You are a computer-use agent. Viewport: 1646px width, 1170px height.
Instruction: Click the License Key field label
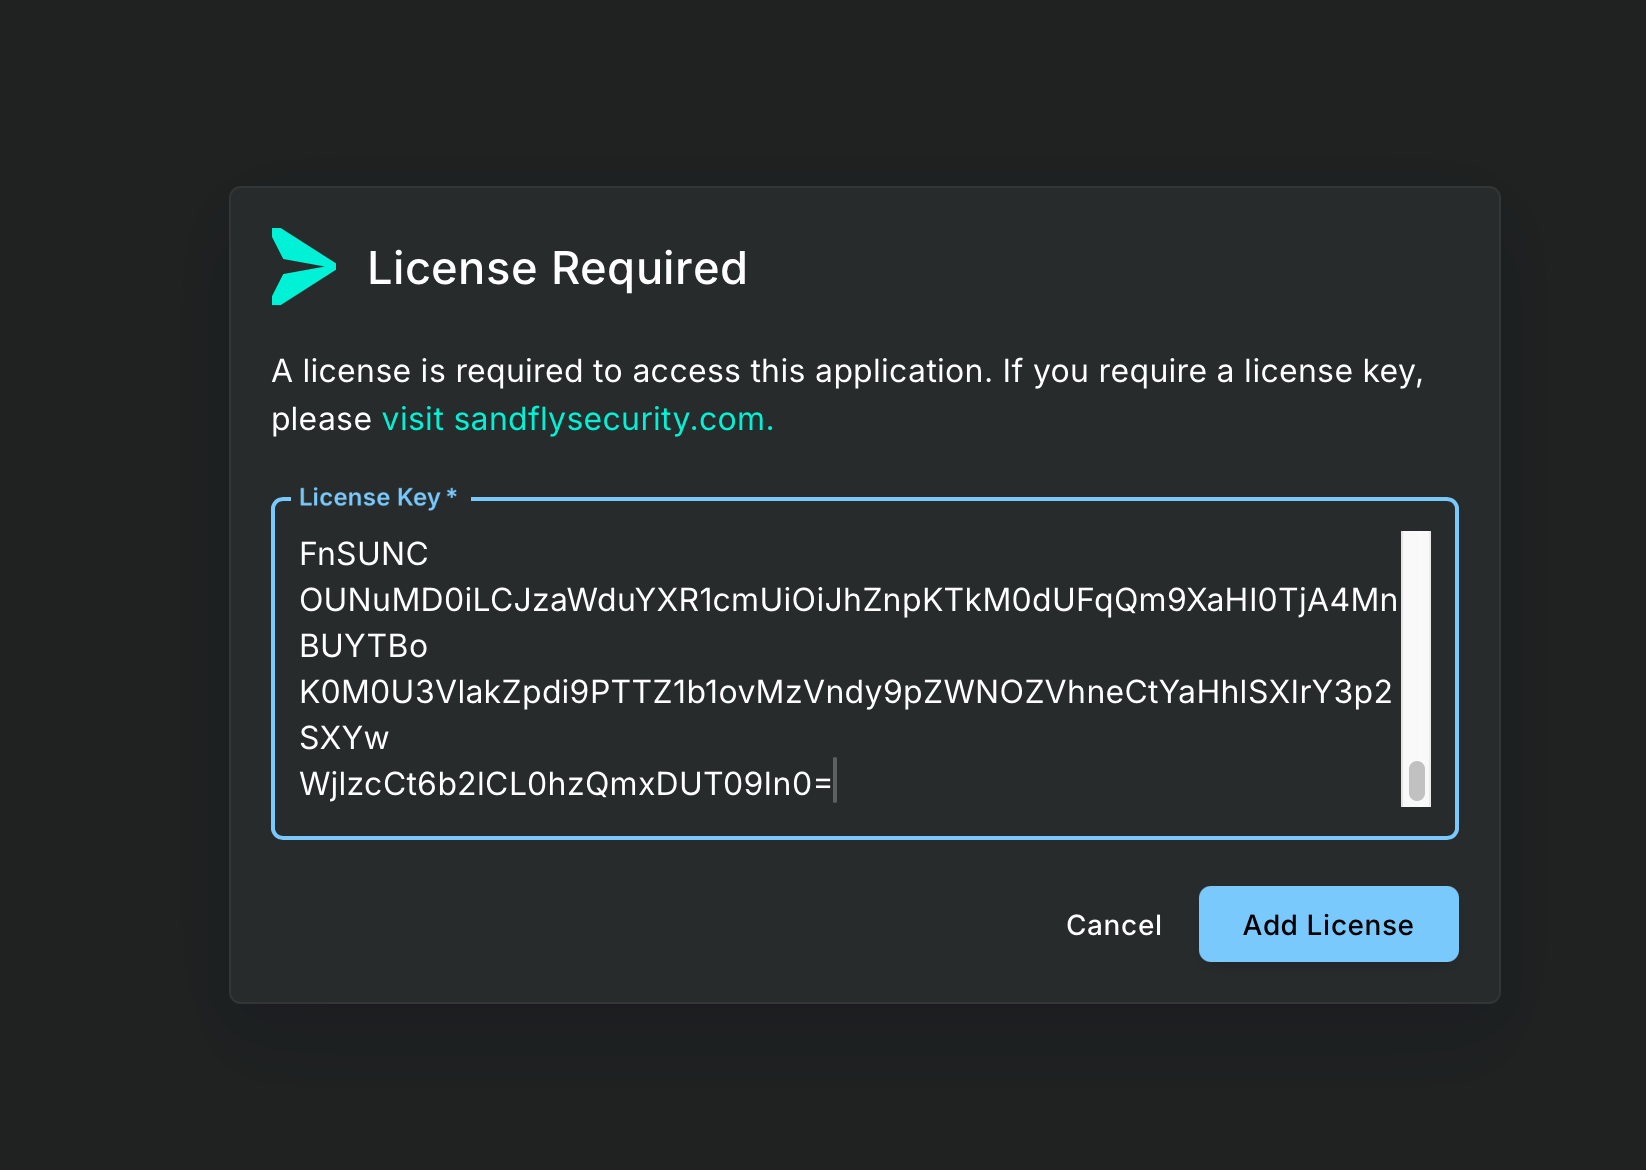369,497
